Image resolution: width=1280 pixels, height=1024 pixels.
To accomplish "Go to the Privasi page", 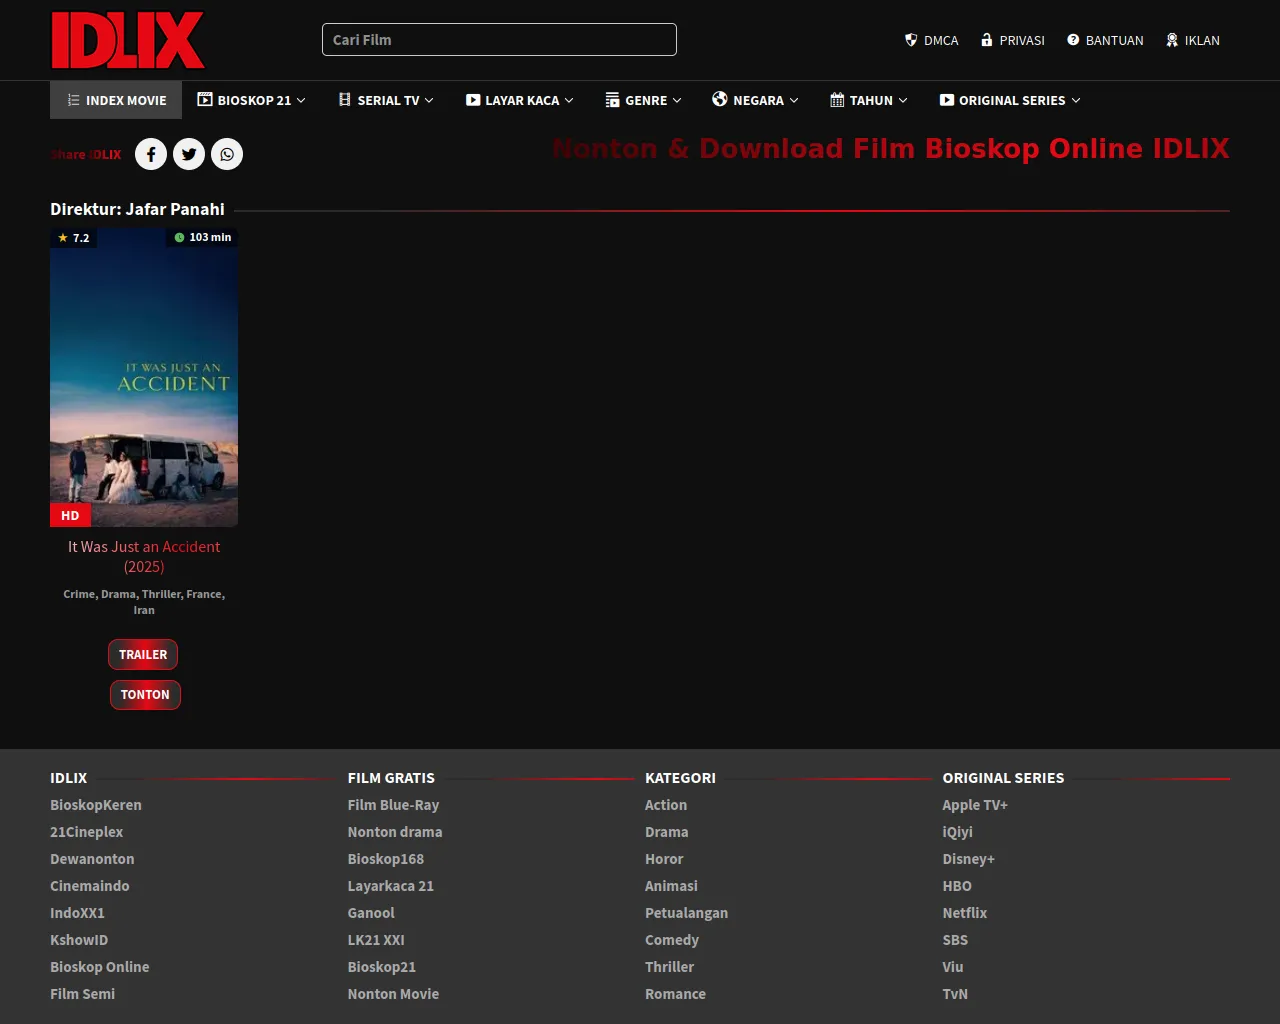I will point(1012,40).
